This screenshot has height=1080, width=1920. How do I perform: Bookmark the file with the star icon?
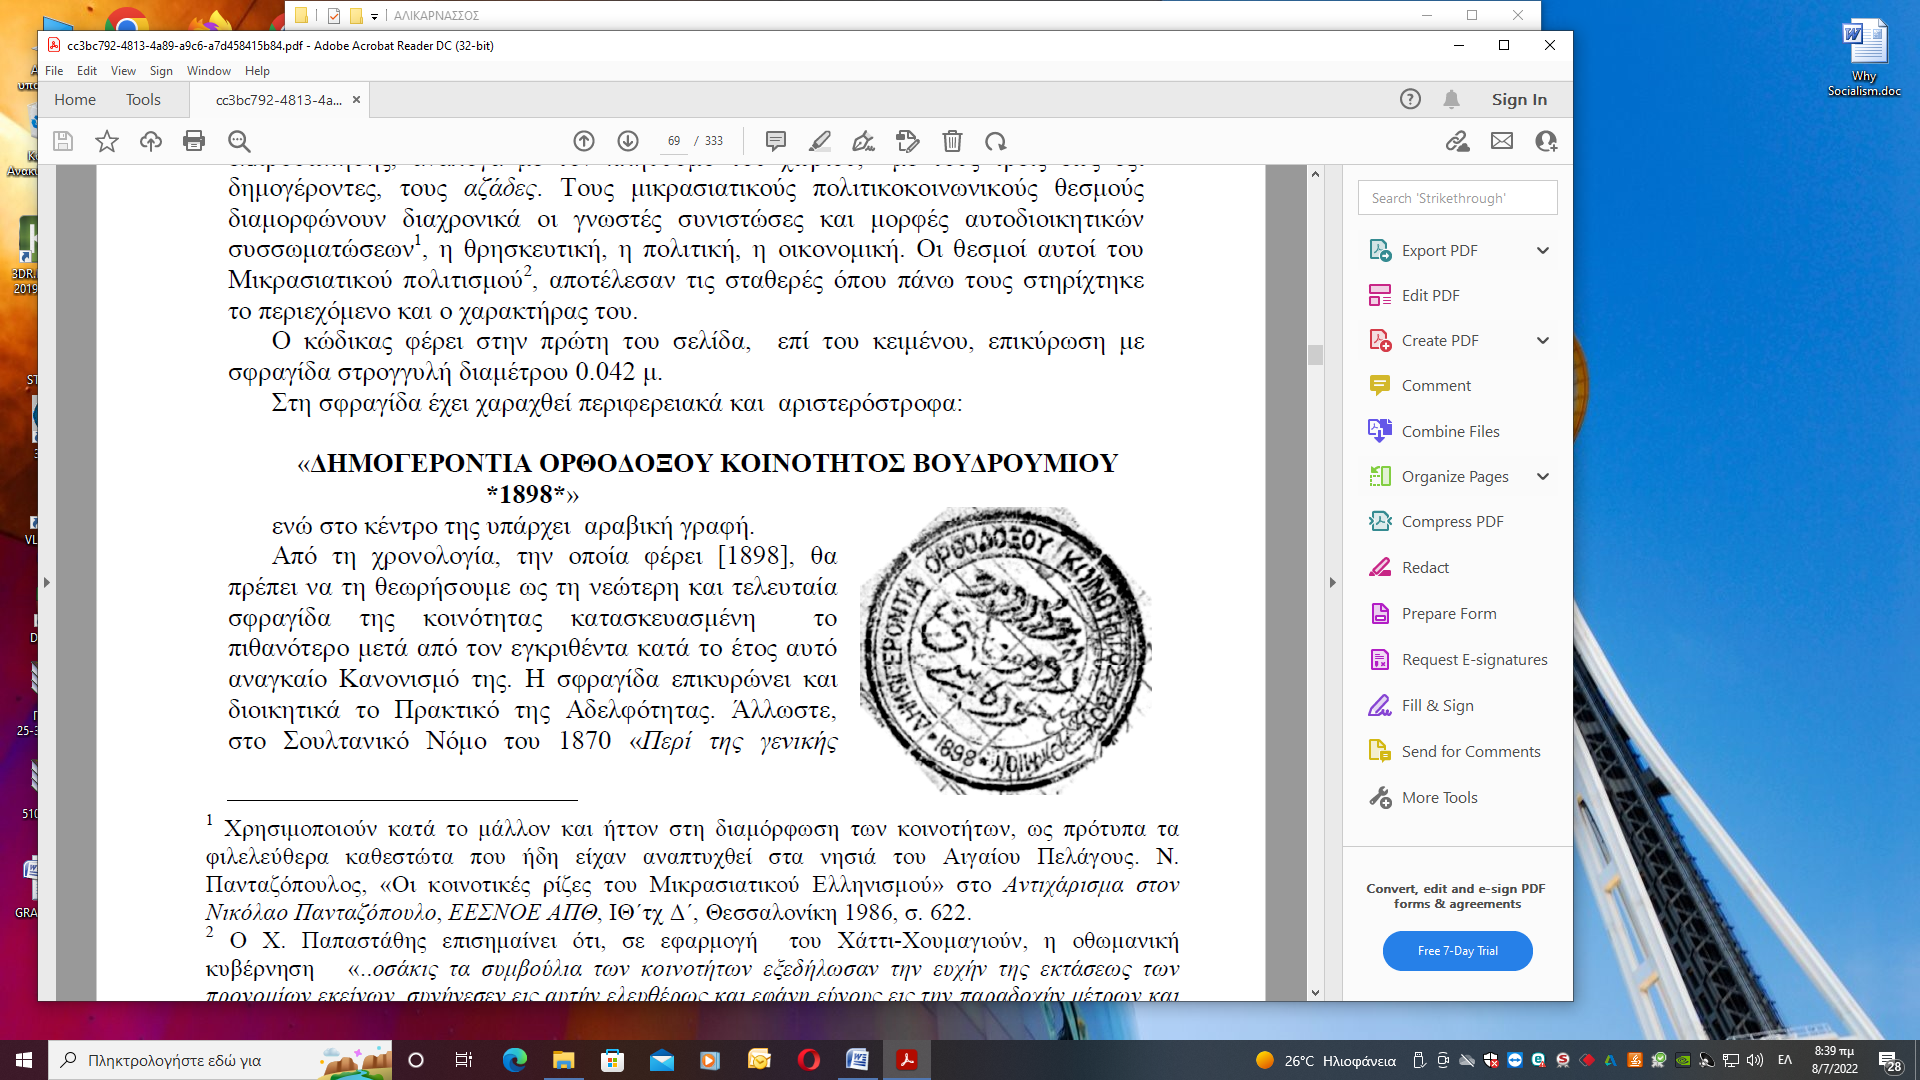[107, 141]
